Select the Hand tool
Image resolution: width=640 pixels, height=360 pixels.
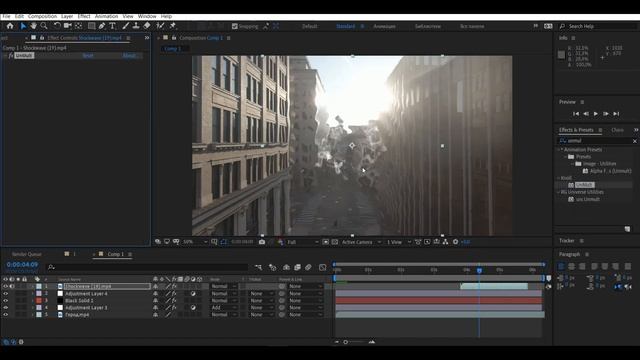(33, 26)
